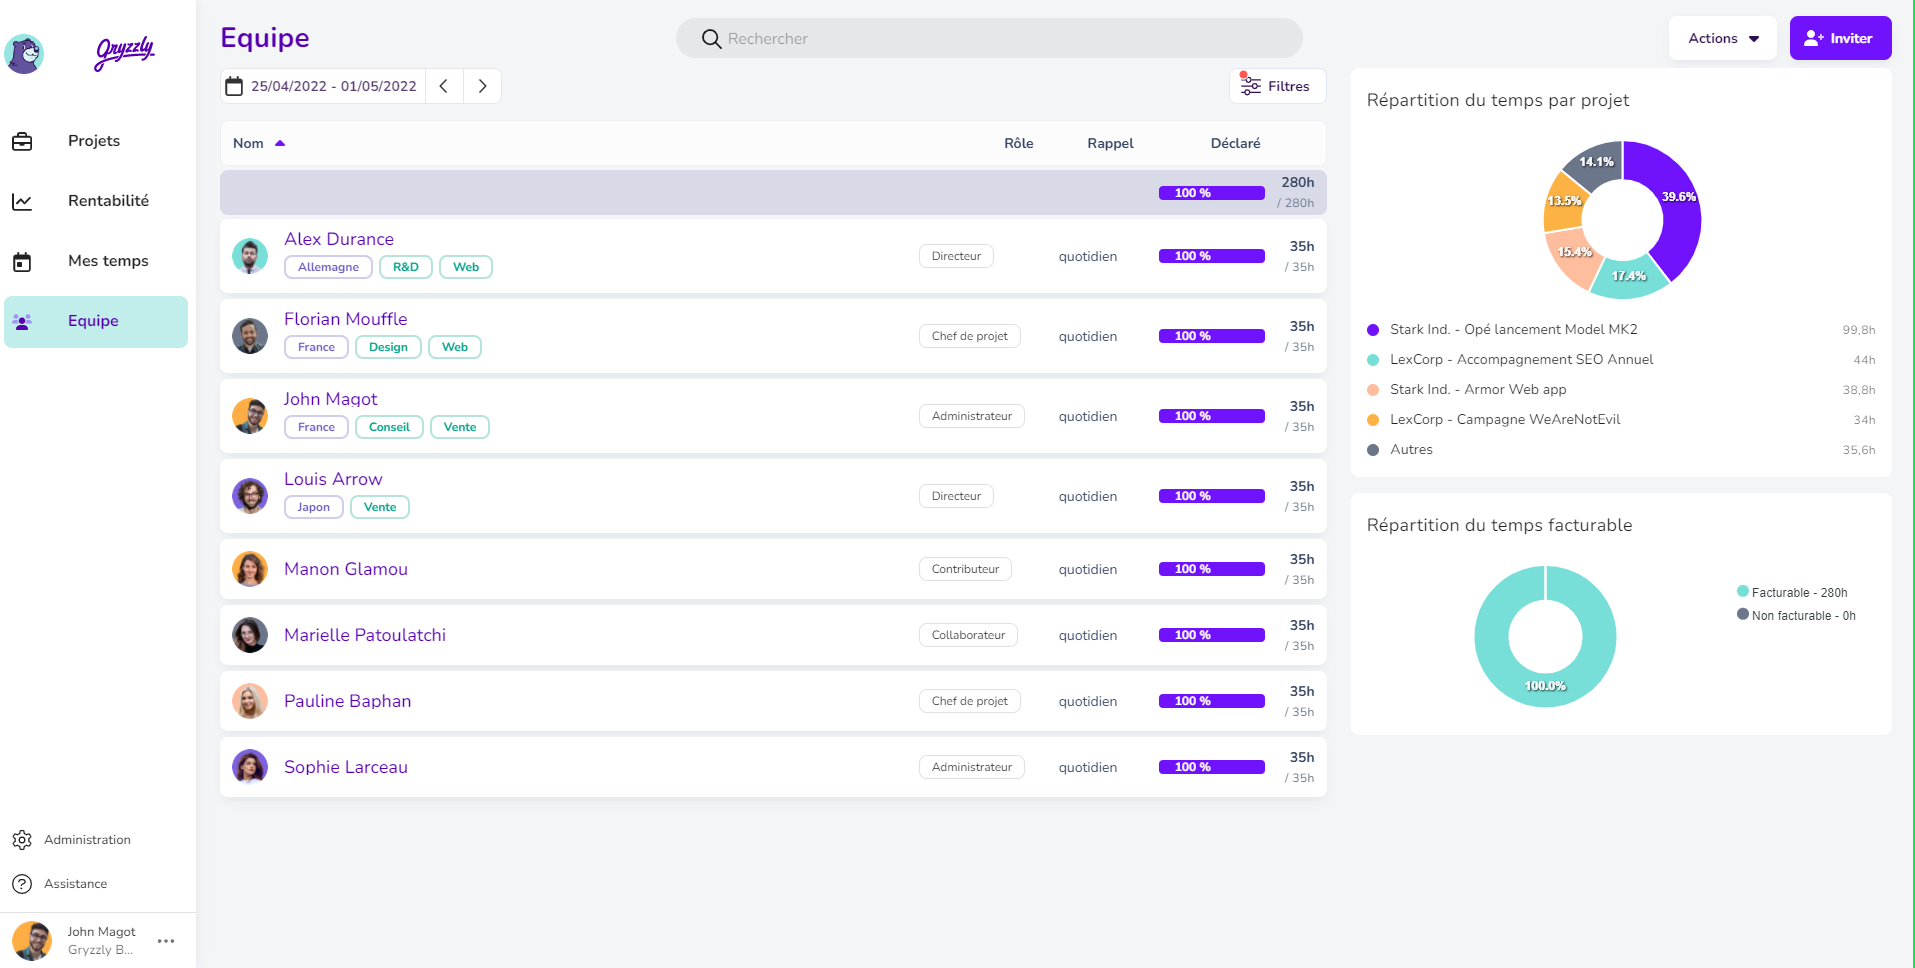Advance to the next week
Viewport: 1915px width, 968px height.
coord(482,86)
